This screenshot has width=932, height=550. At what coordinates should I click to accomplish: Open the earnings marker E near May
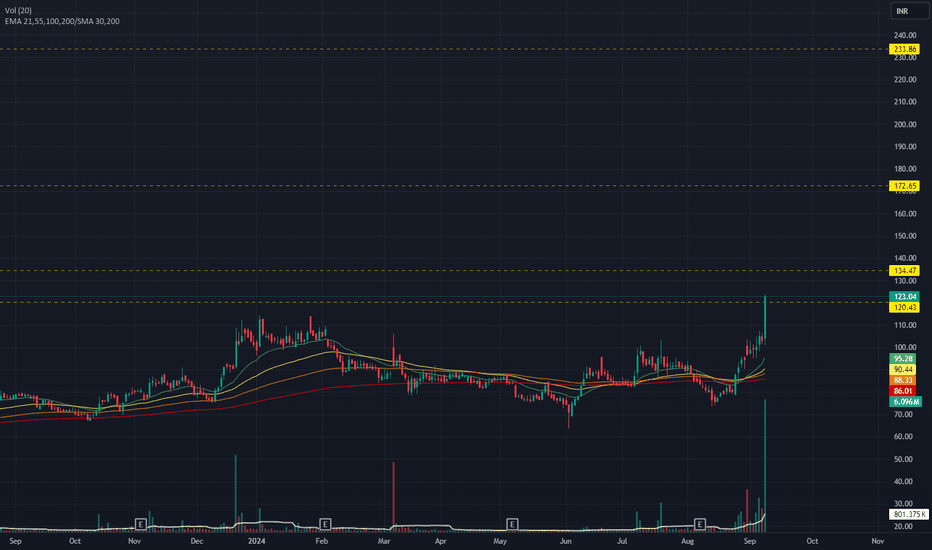point(512,524)
